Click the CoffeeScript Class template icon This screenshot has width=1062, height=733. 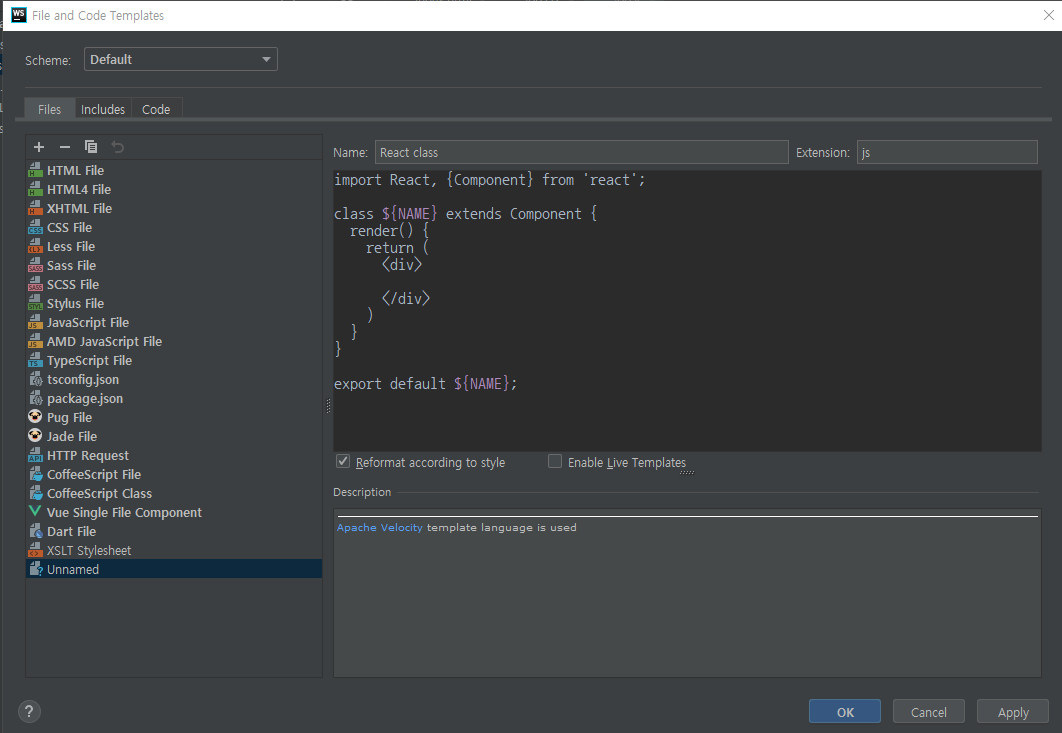pyautogui.click(x=35, y=493)
